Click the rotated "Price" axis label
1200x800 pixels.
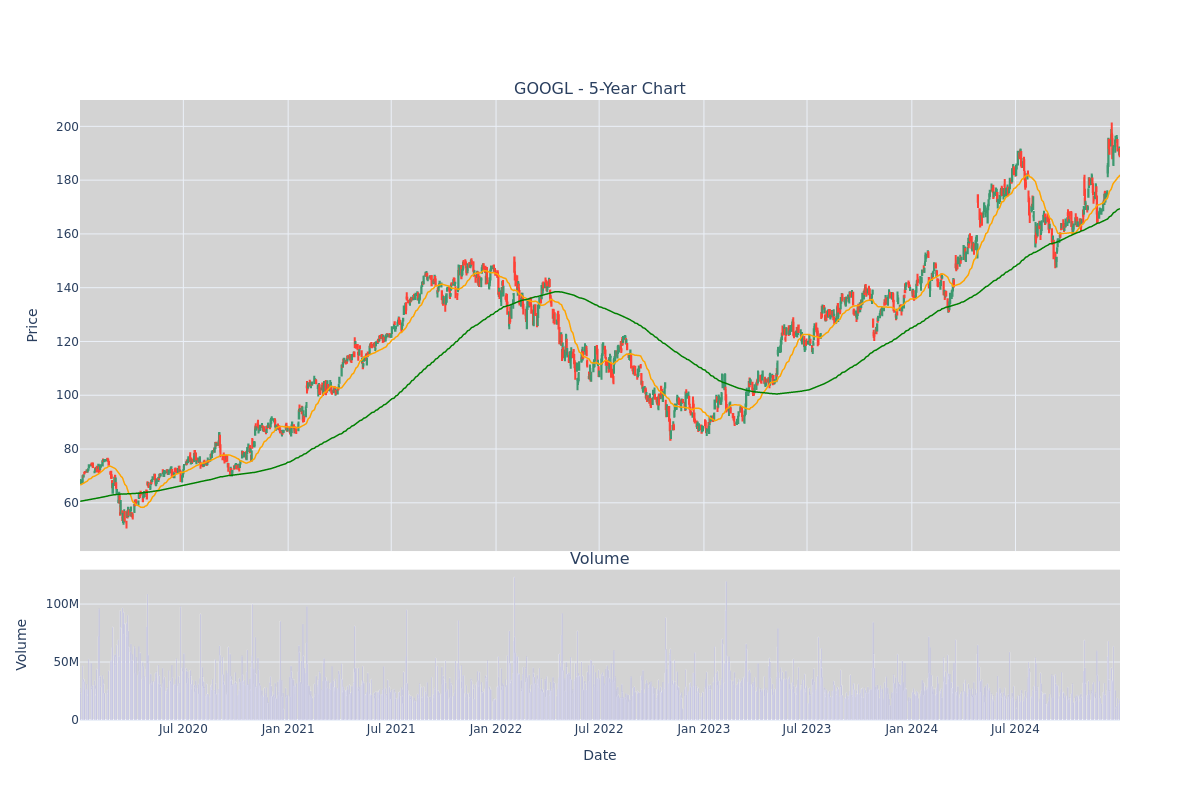coord(33,325)
